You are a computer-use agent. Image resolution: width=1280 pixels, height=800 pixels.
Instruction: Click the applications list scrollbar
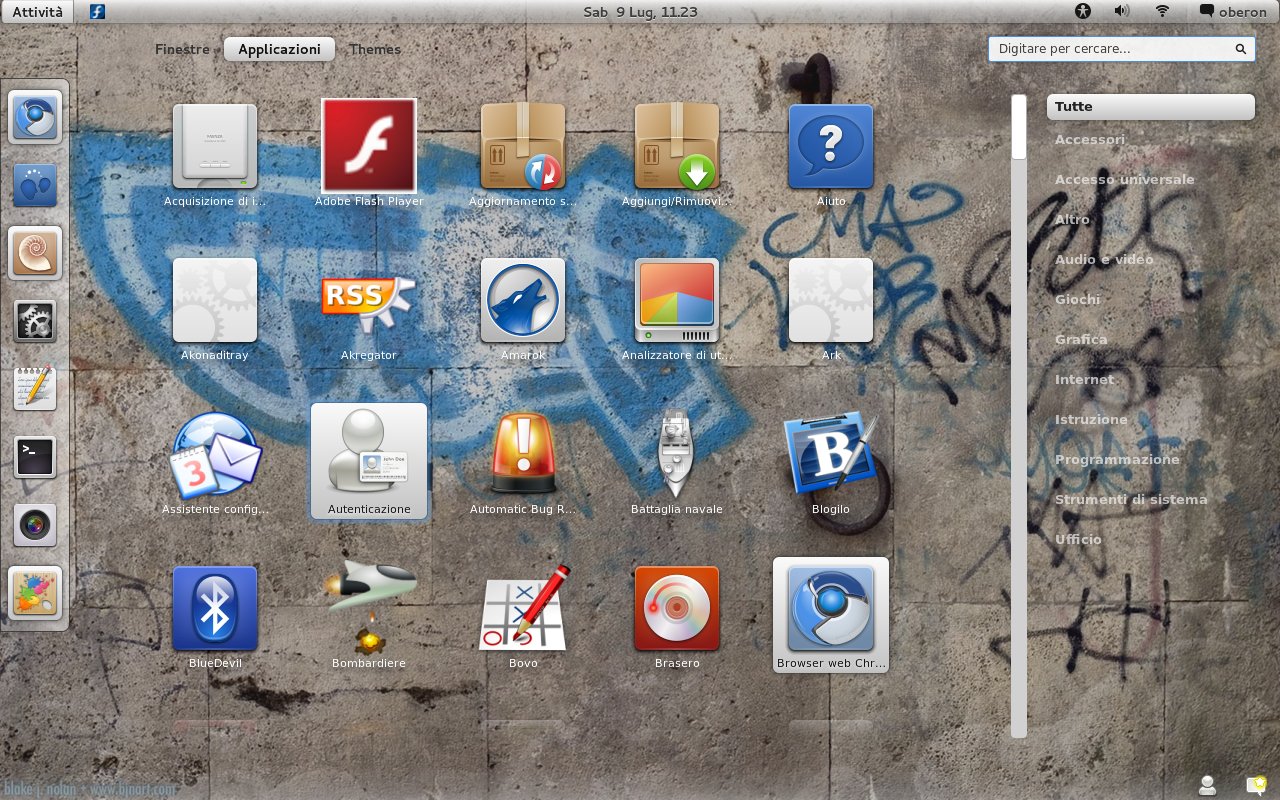coord(1018,416)
